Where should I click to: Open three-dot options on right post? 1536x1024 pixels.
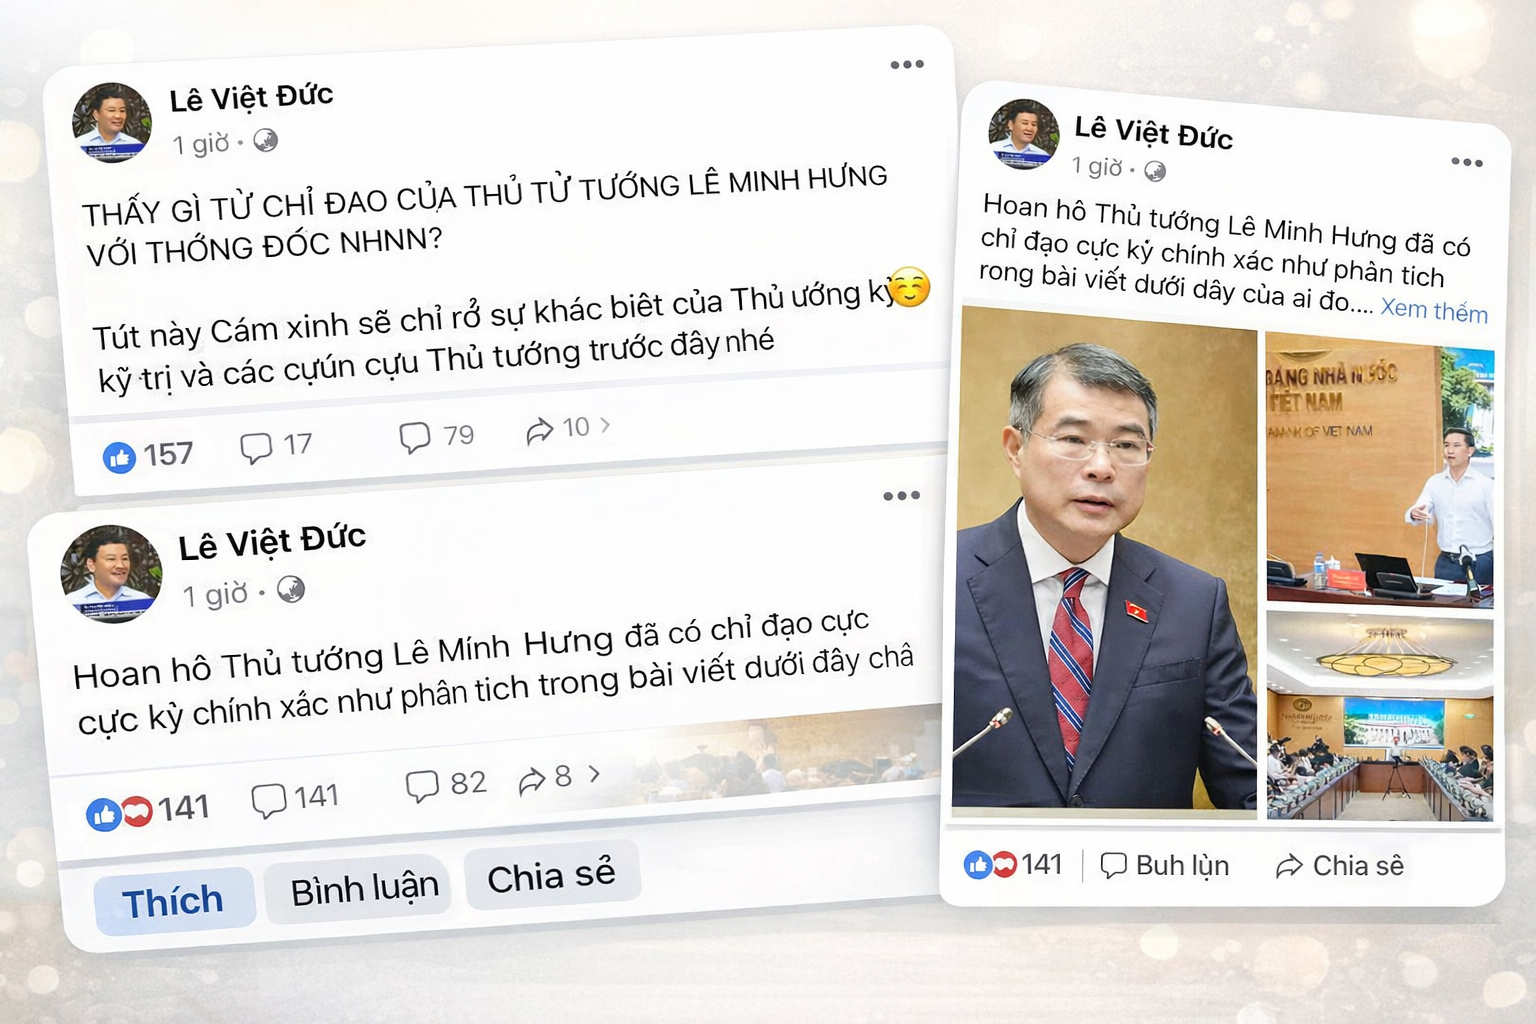coord(1467,162)
